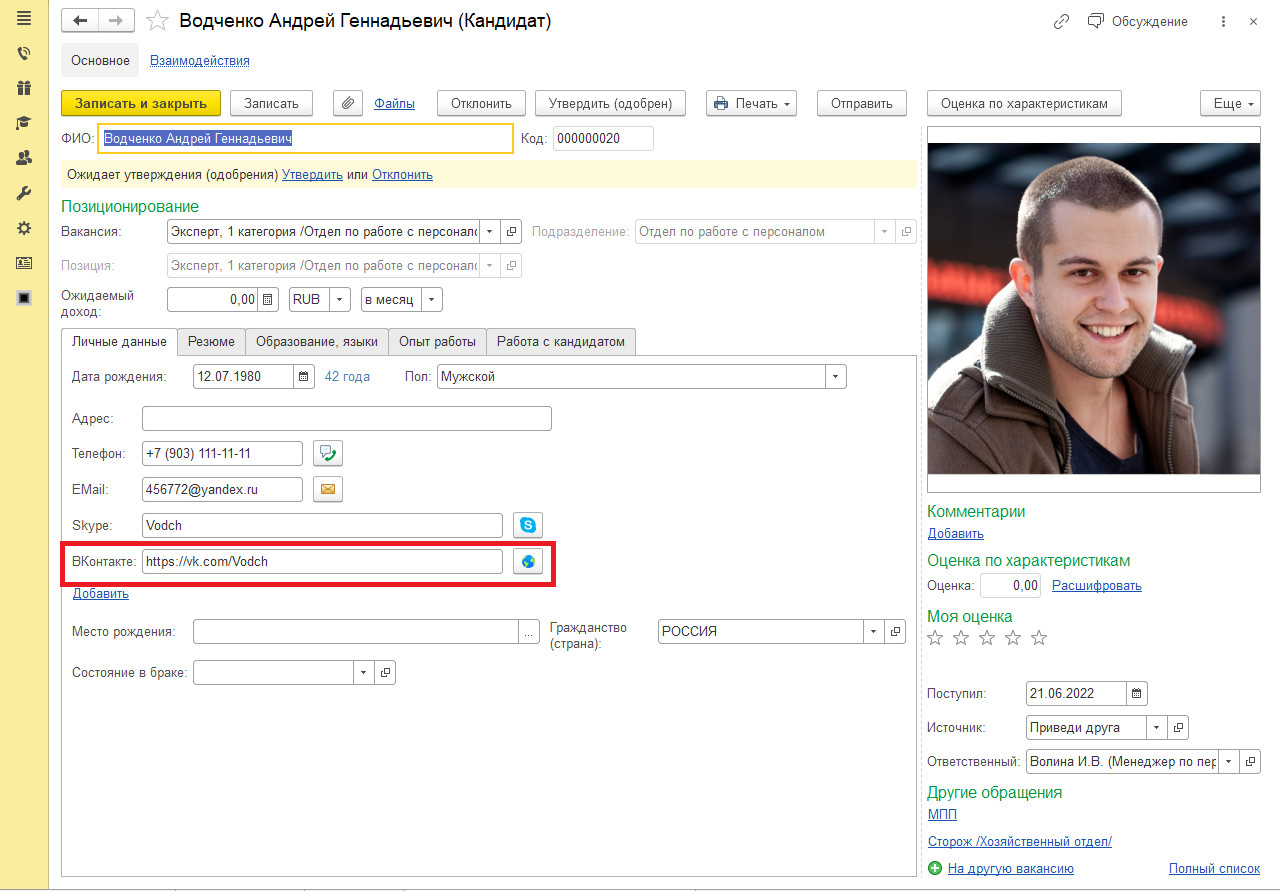Screen dimensions: 1280x891
Task: Expand the Вакансия dropdown list
Action: click(490, 232)
